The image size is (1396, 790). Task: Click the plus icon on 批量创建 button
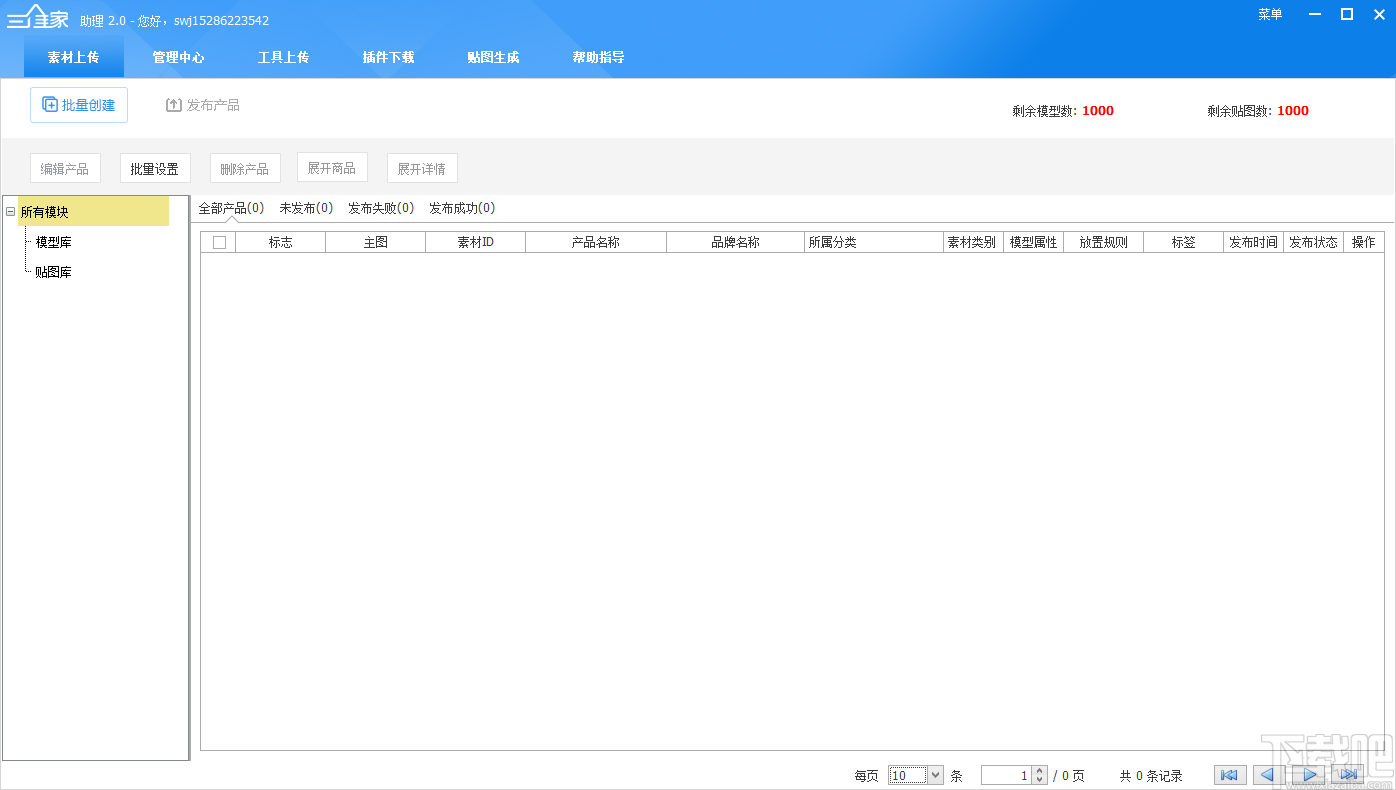coord(48,104)
